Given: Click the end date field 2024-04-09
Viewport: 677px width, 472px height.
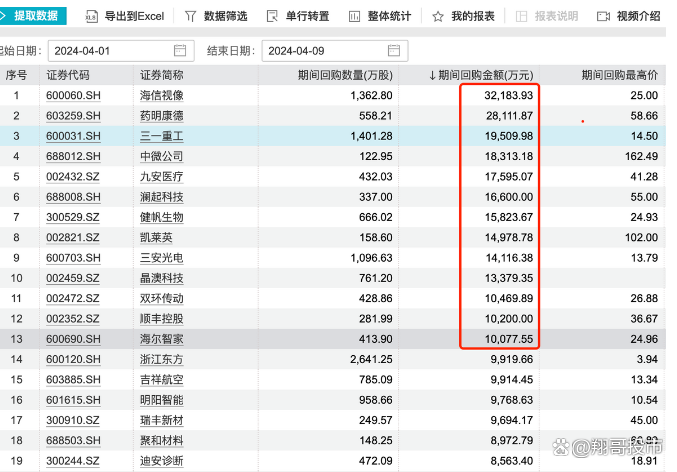Looking at the screenshot, I should pyautogui.click(x=335, y=51).
